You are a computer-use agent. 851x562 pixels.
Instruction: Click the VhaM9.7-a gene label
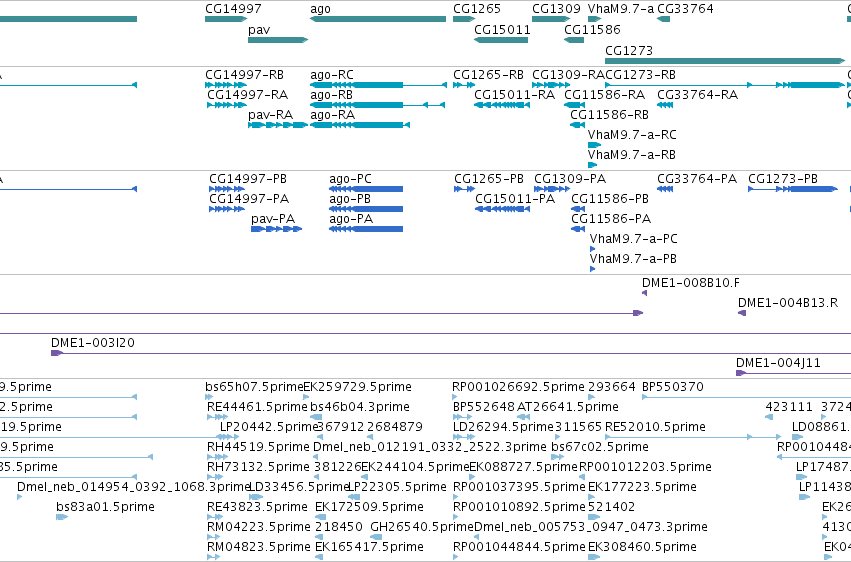(x=621, y=9)
